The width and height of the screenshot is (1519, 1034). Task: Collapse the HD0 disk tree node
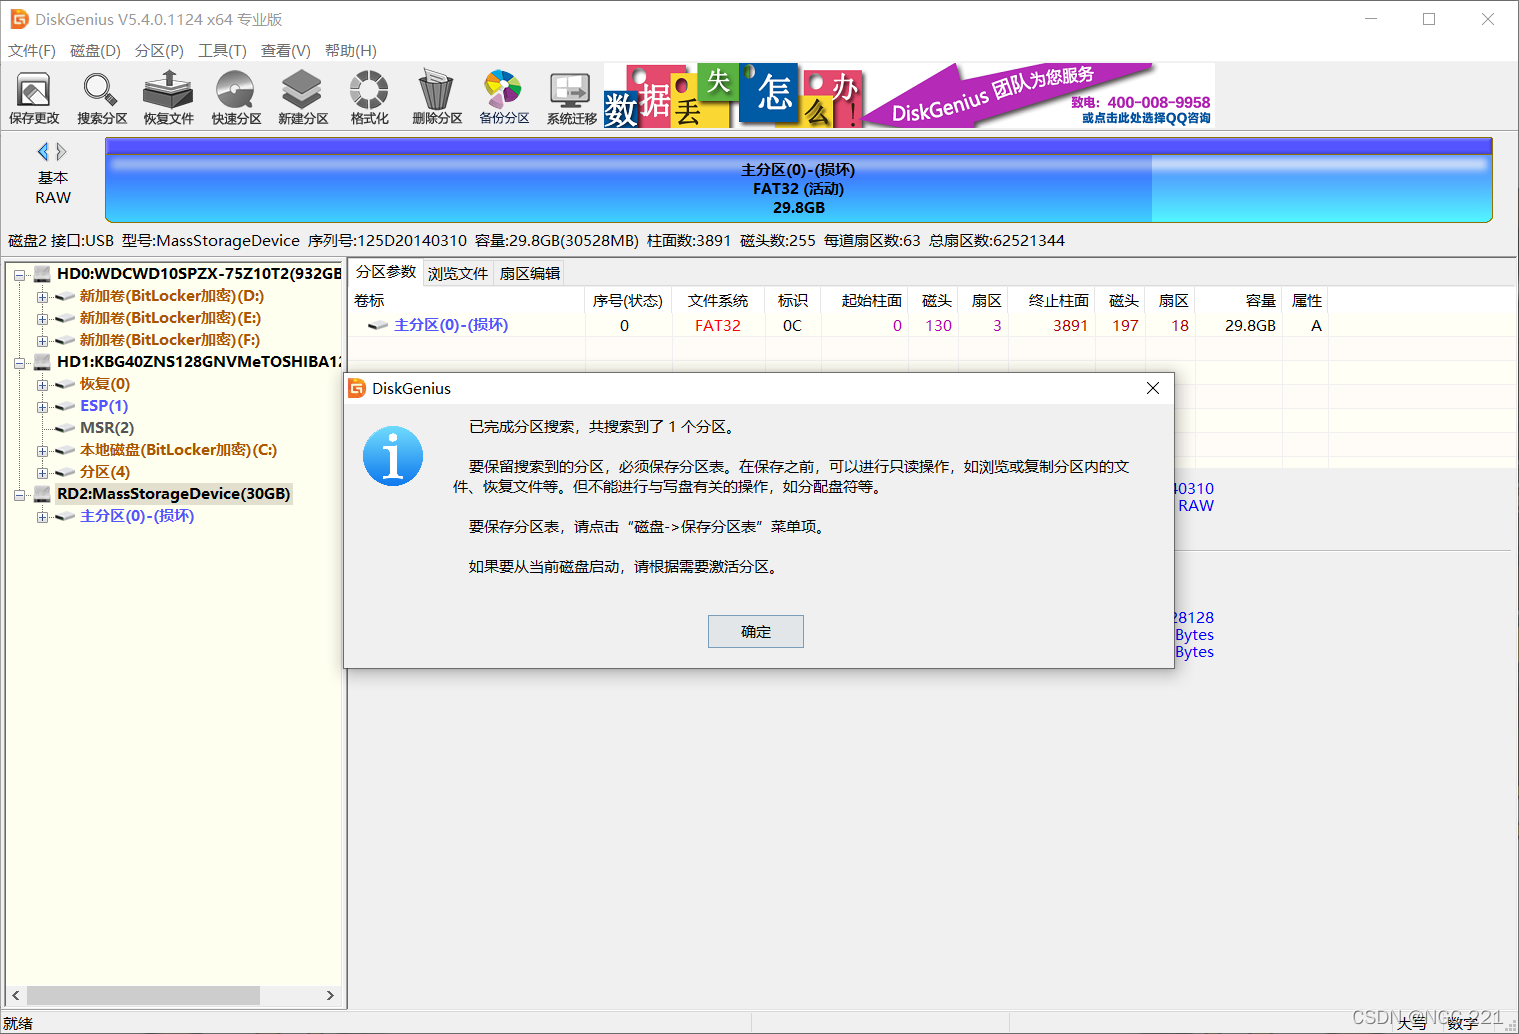(19, 274)
